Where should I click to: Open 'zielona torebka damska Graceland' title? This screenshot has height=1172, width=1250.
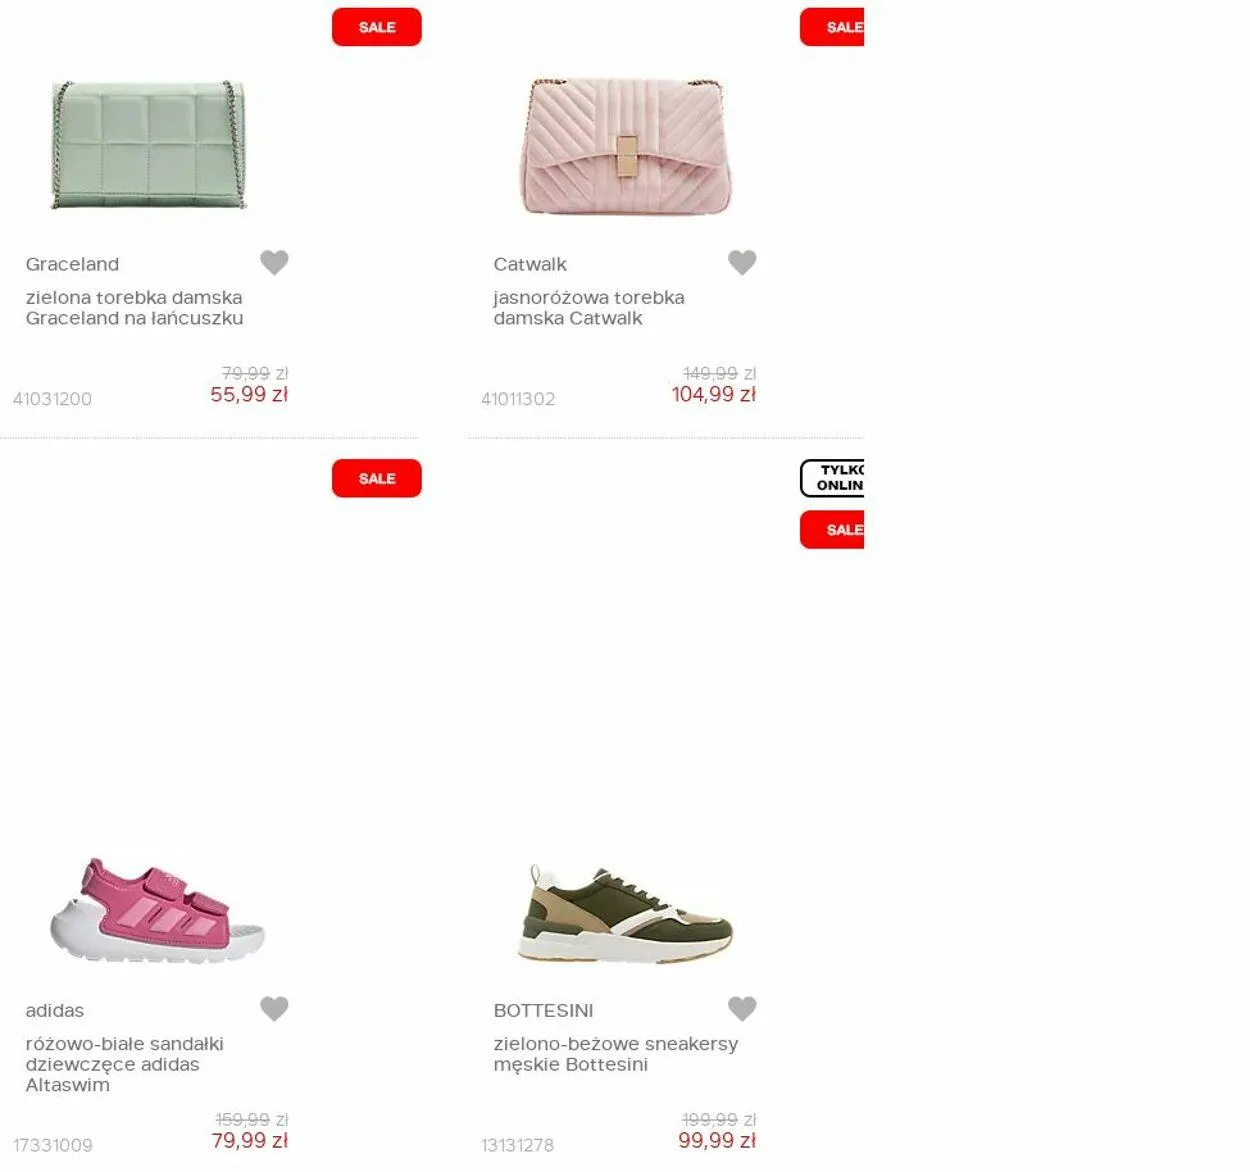pos(134,308)
